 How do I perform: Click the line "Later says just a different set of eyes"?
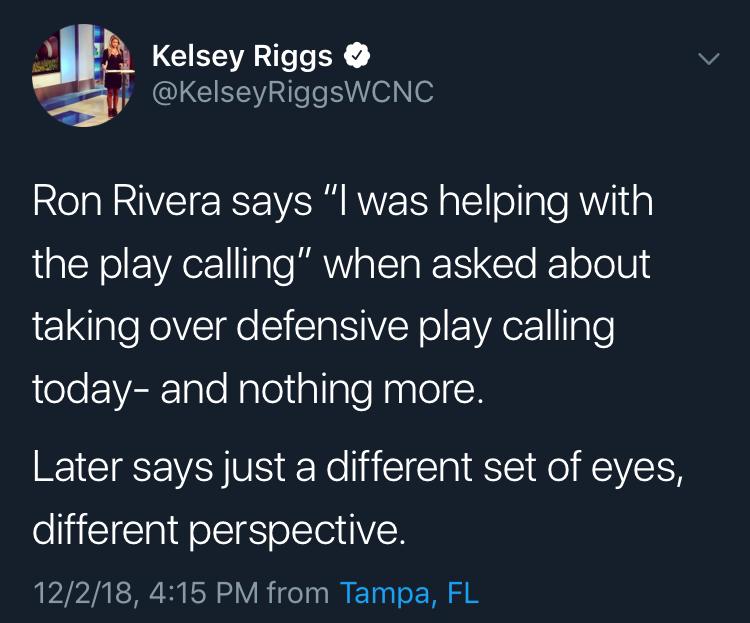(357, 467)
